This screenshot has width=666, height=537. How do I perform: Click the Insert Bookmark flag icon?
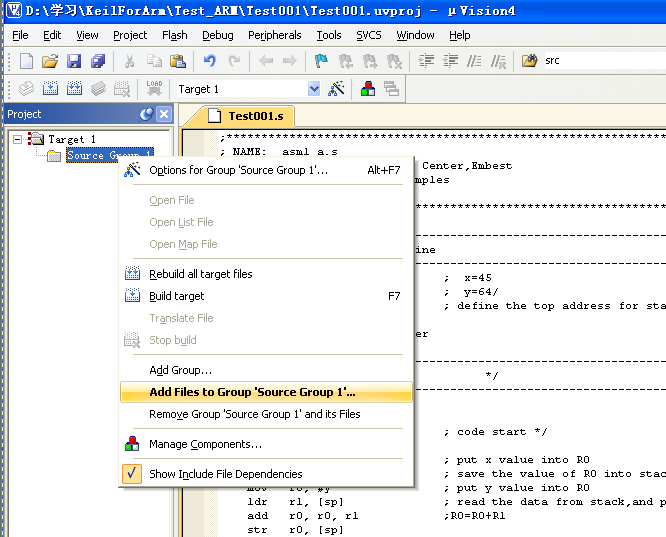click(320, 62)
